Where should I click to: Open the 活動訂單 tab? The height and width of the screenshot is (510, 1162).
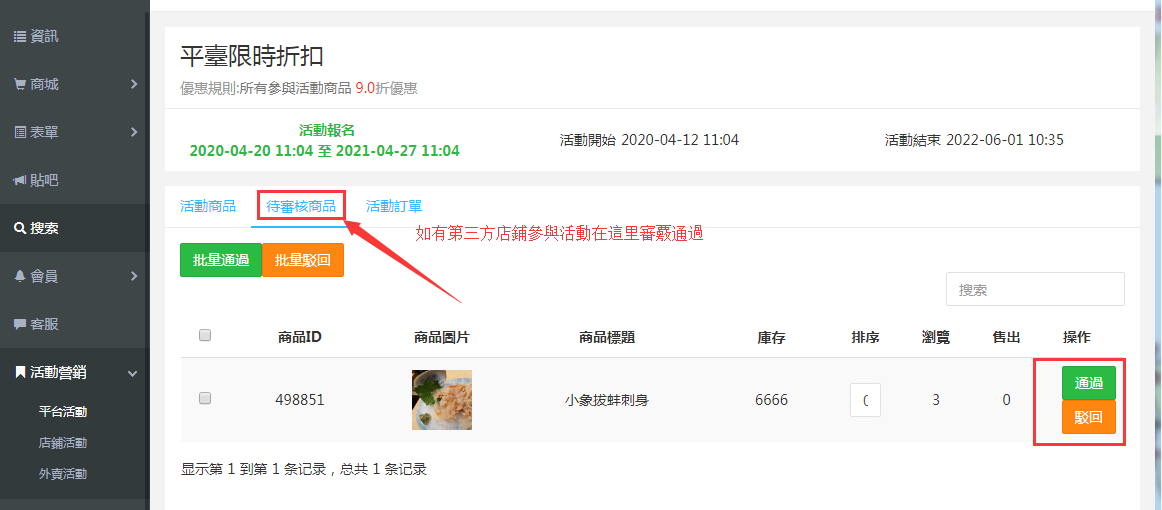(394, 206)
